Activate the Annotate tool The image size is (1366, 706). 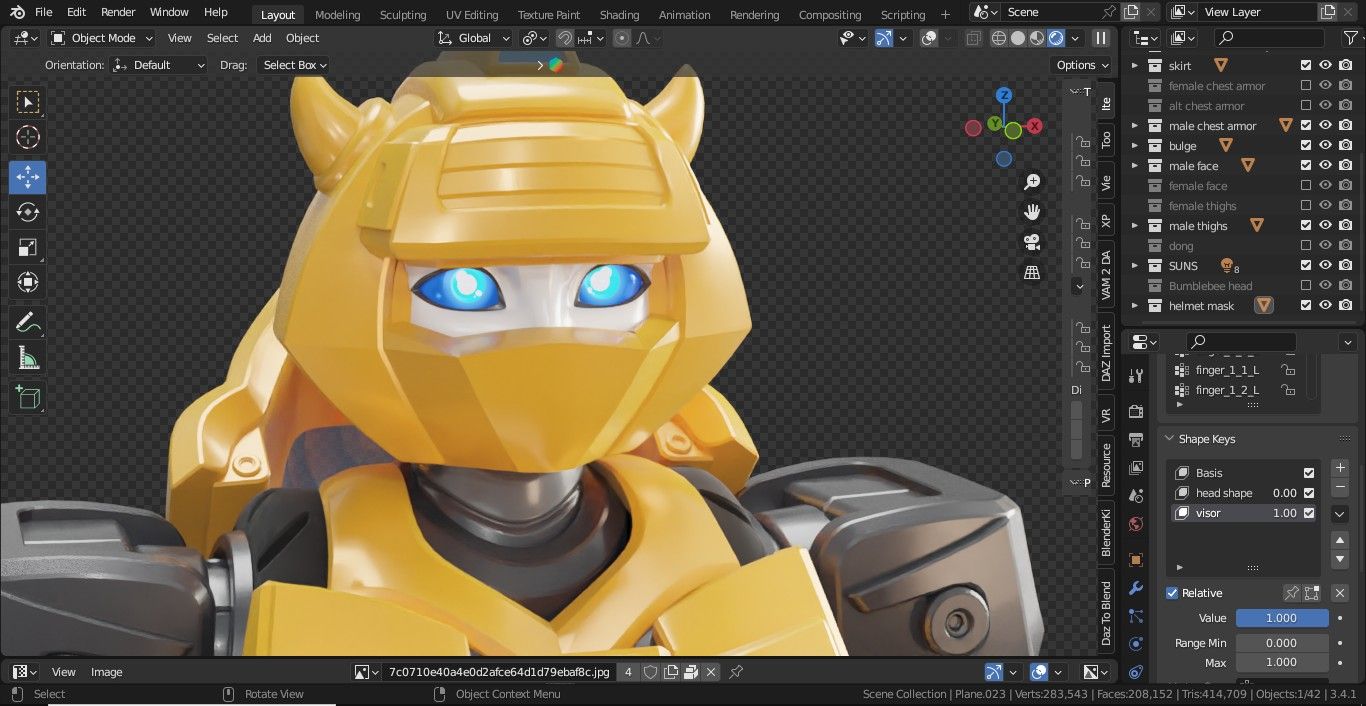(x=28, y=323)
